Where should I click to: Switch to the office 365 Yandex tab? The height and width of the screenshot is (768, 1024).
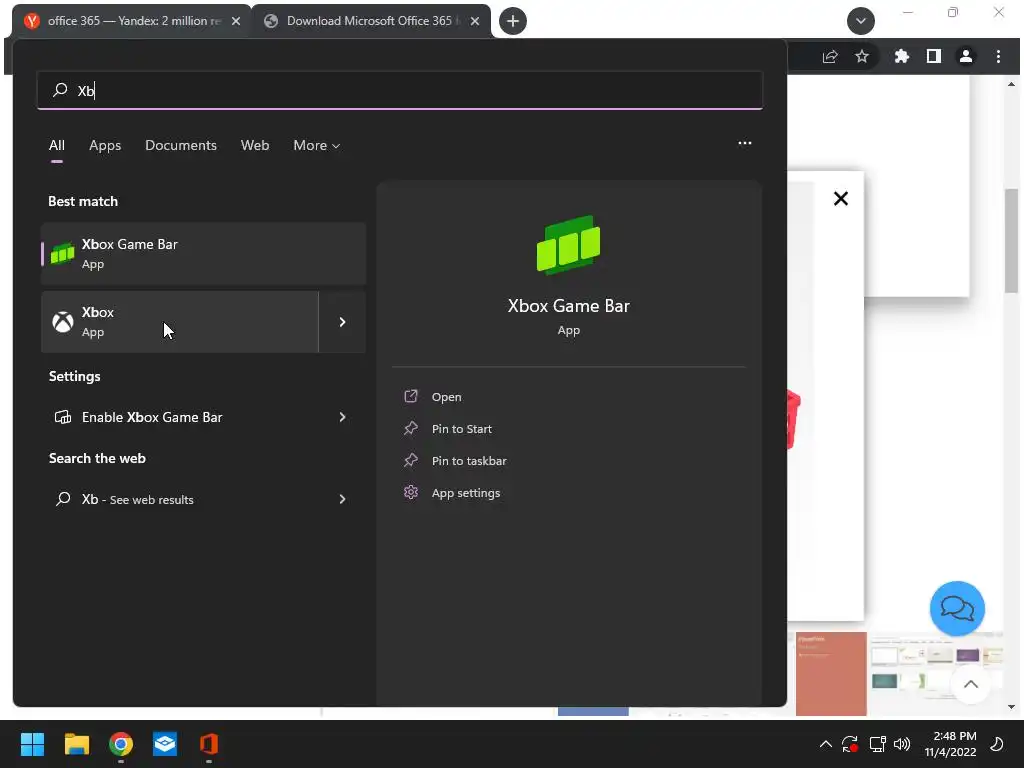point(131,21)
